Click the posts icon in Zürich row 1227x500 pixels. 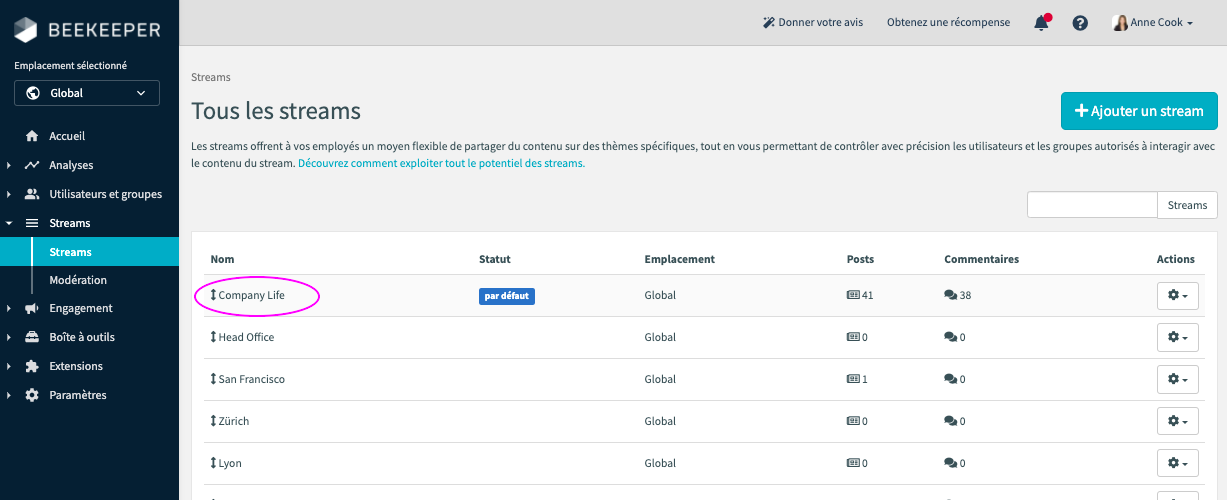click(853, 422)
